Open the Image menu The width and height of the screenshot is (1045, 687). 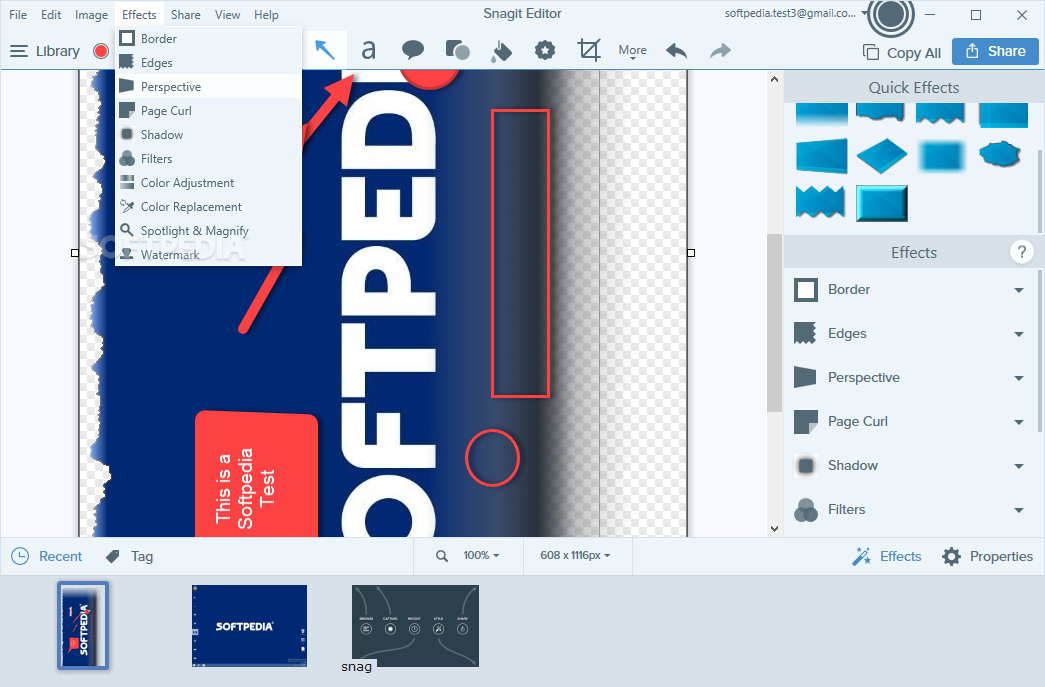91,15
